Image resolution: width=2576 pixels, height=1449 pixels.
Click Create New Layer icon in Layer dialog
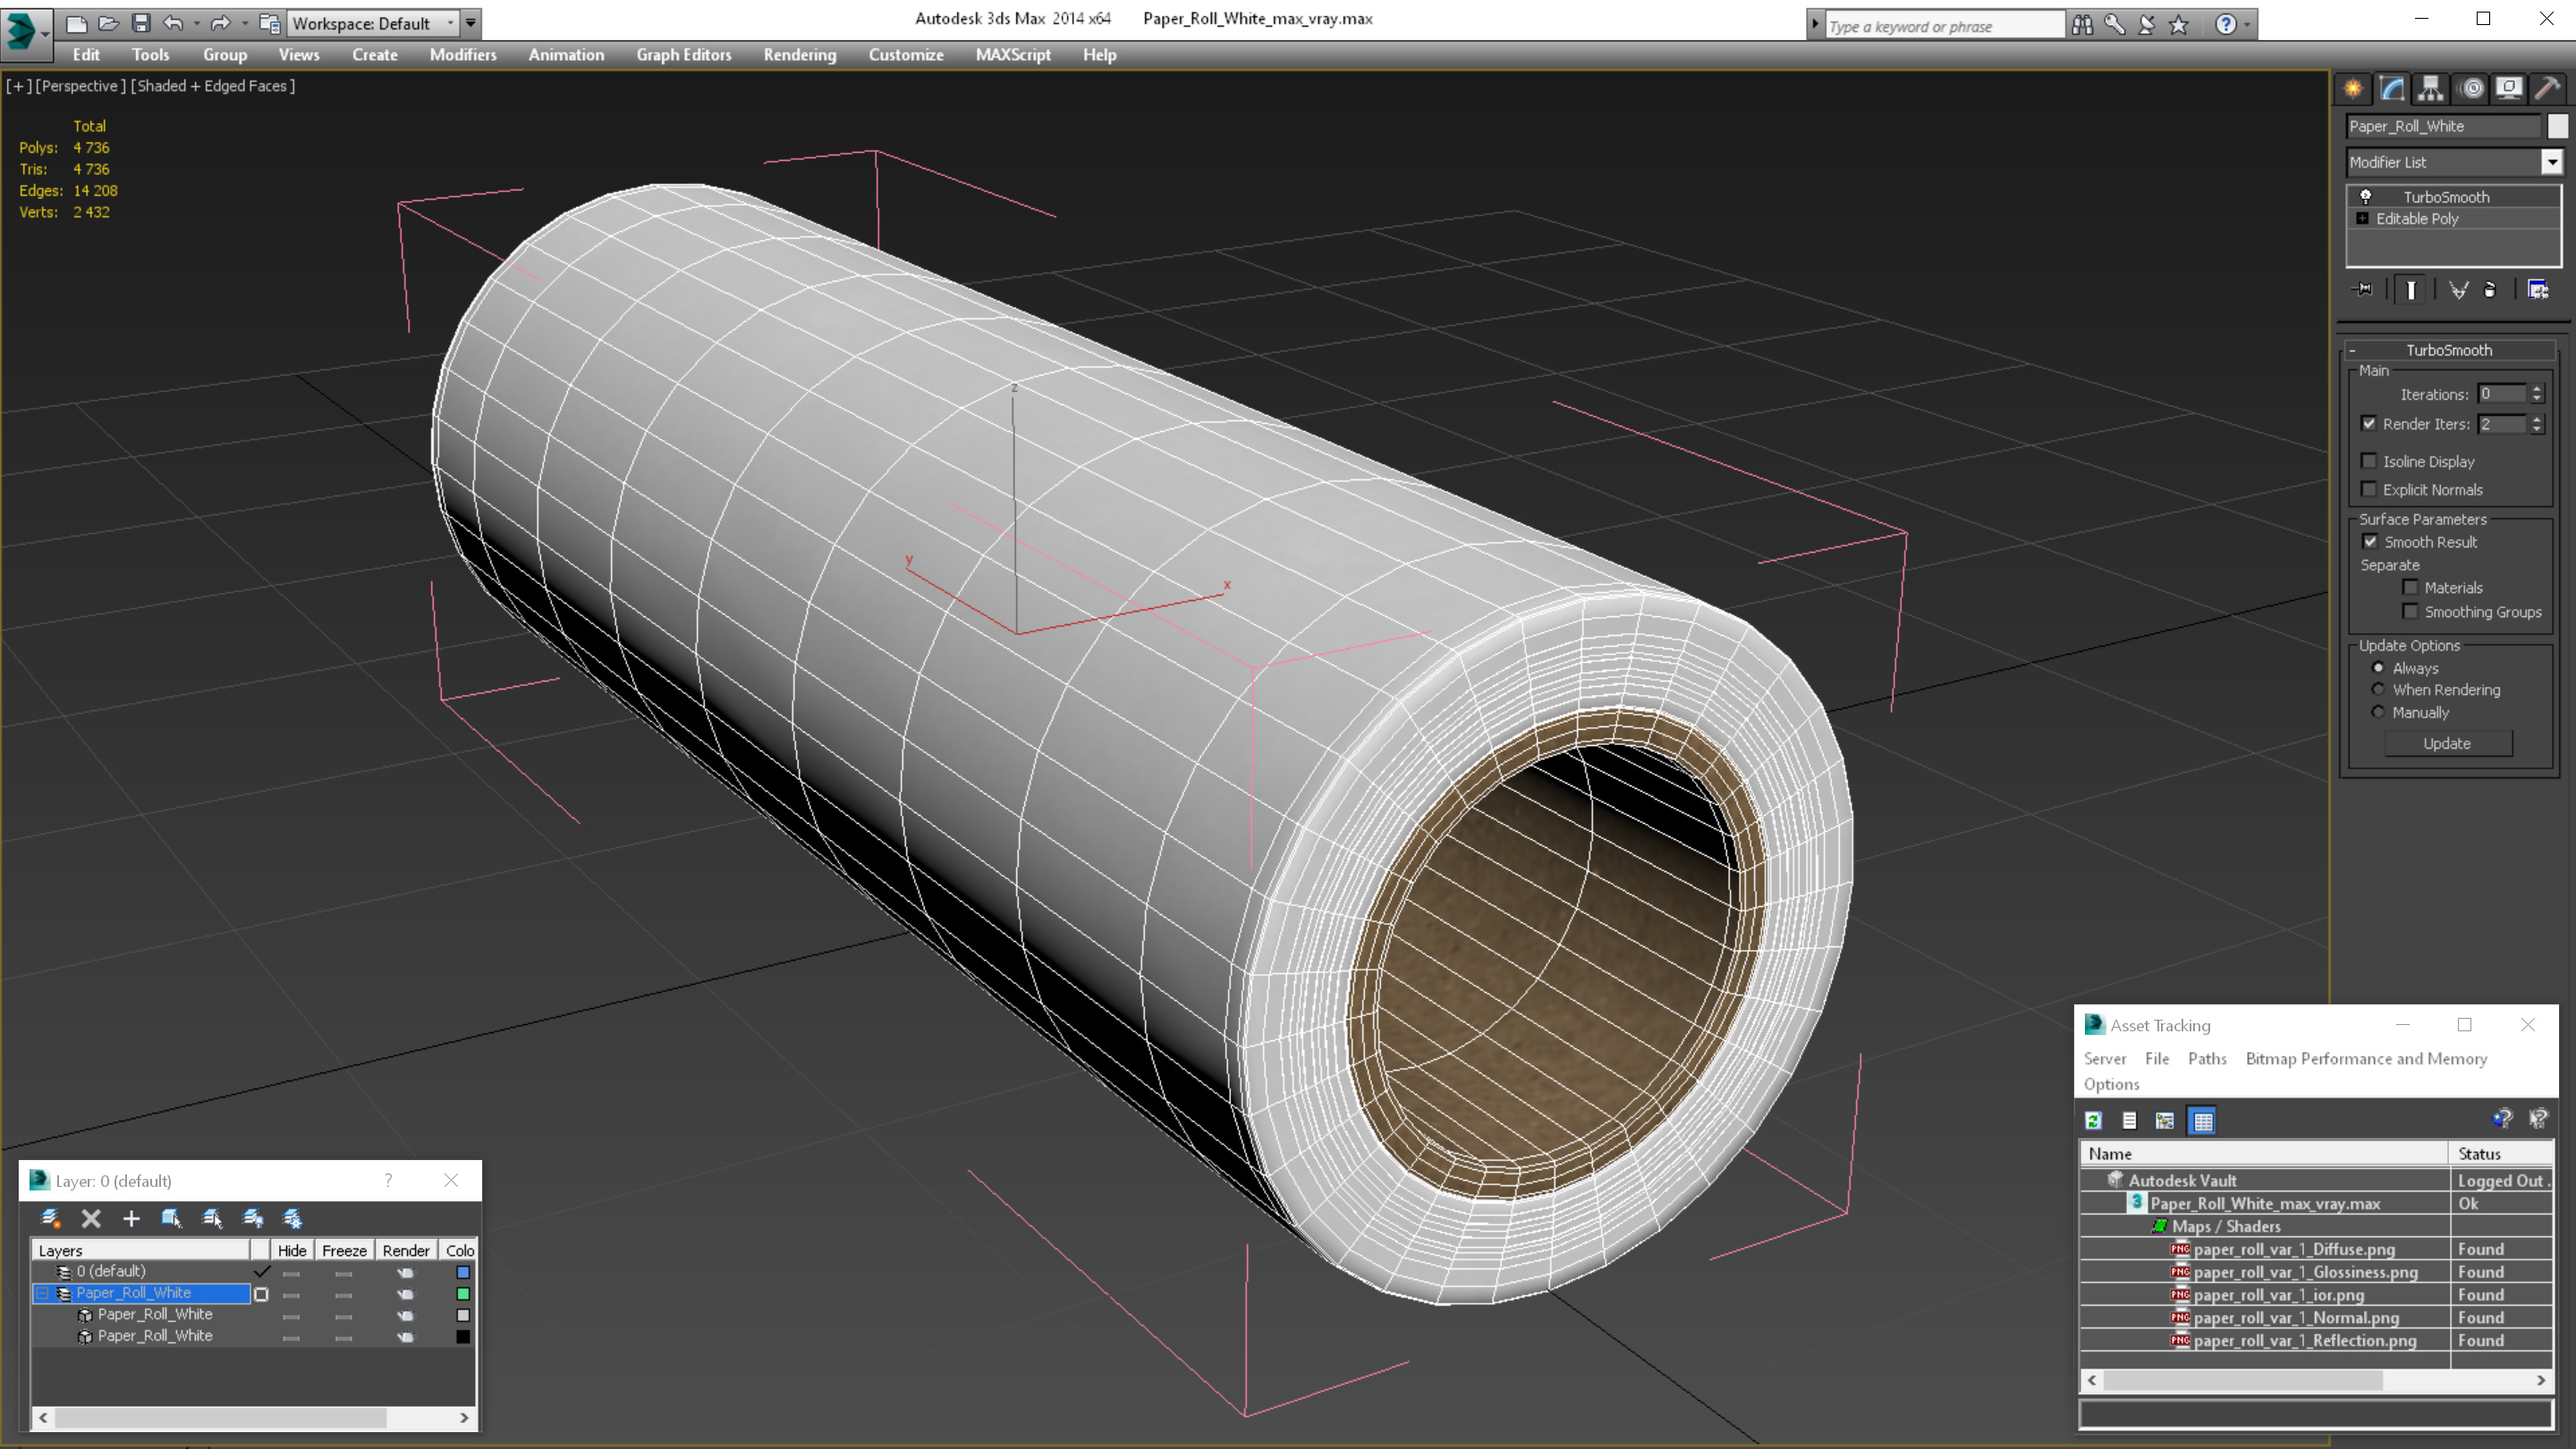pos(50,1218)
